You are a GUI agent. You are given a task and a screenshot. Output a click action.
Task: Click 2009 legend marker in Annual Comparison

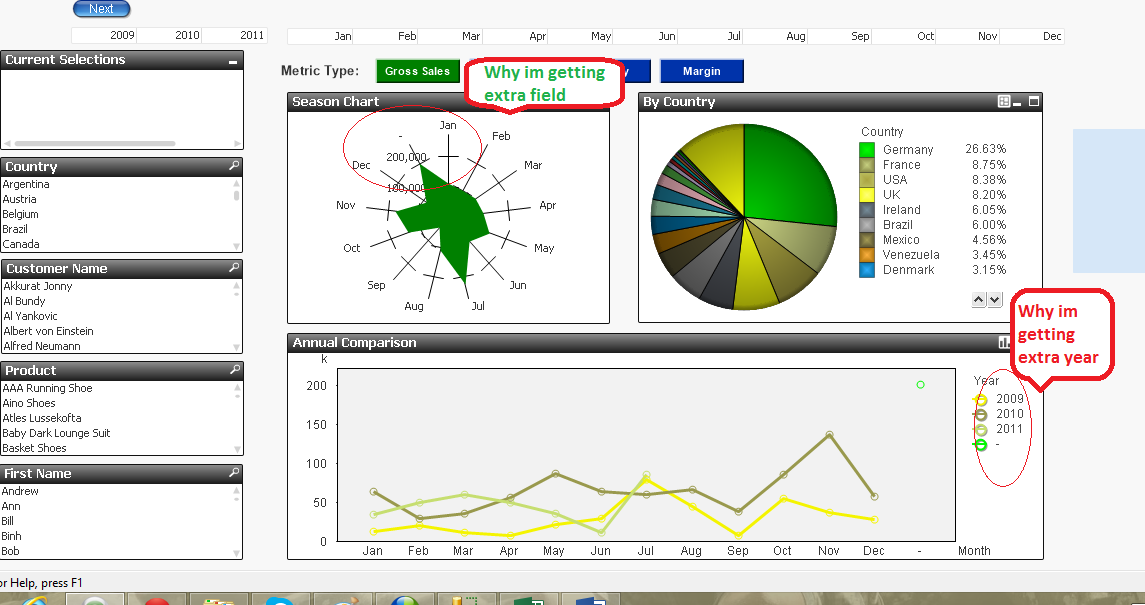click(981, 399)
